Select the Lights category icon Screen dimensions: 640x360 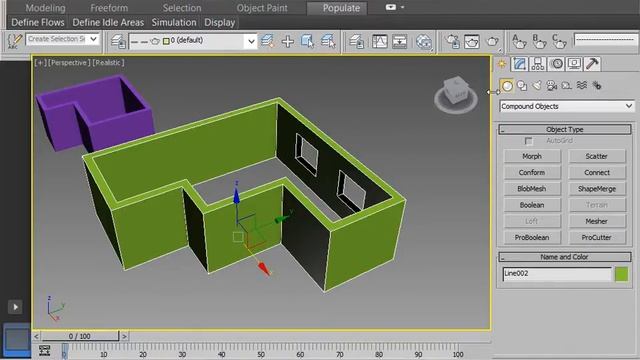(x=537, y=86)
